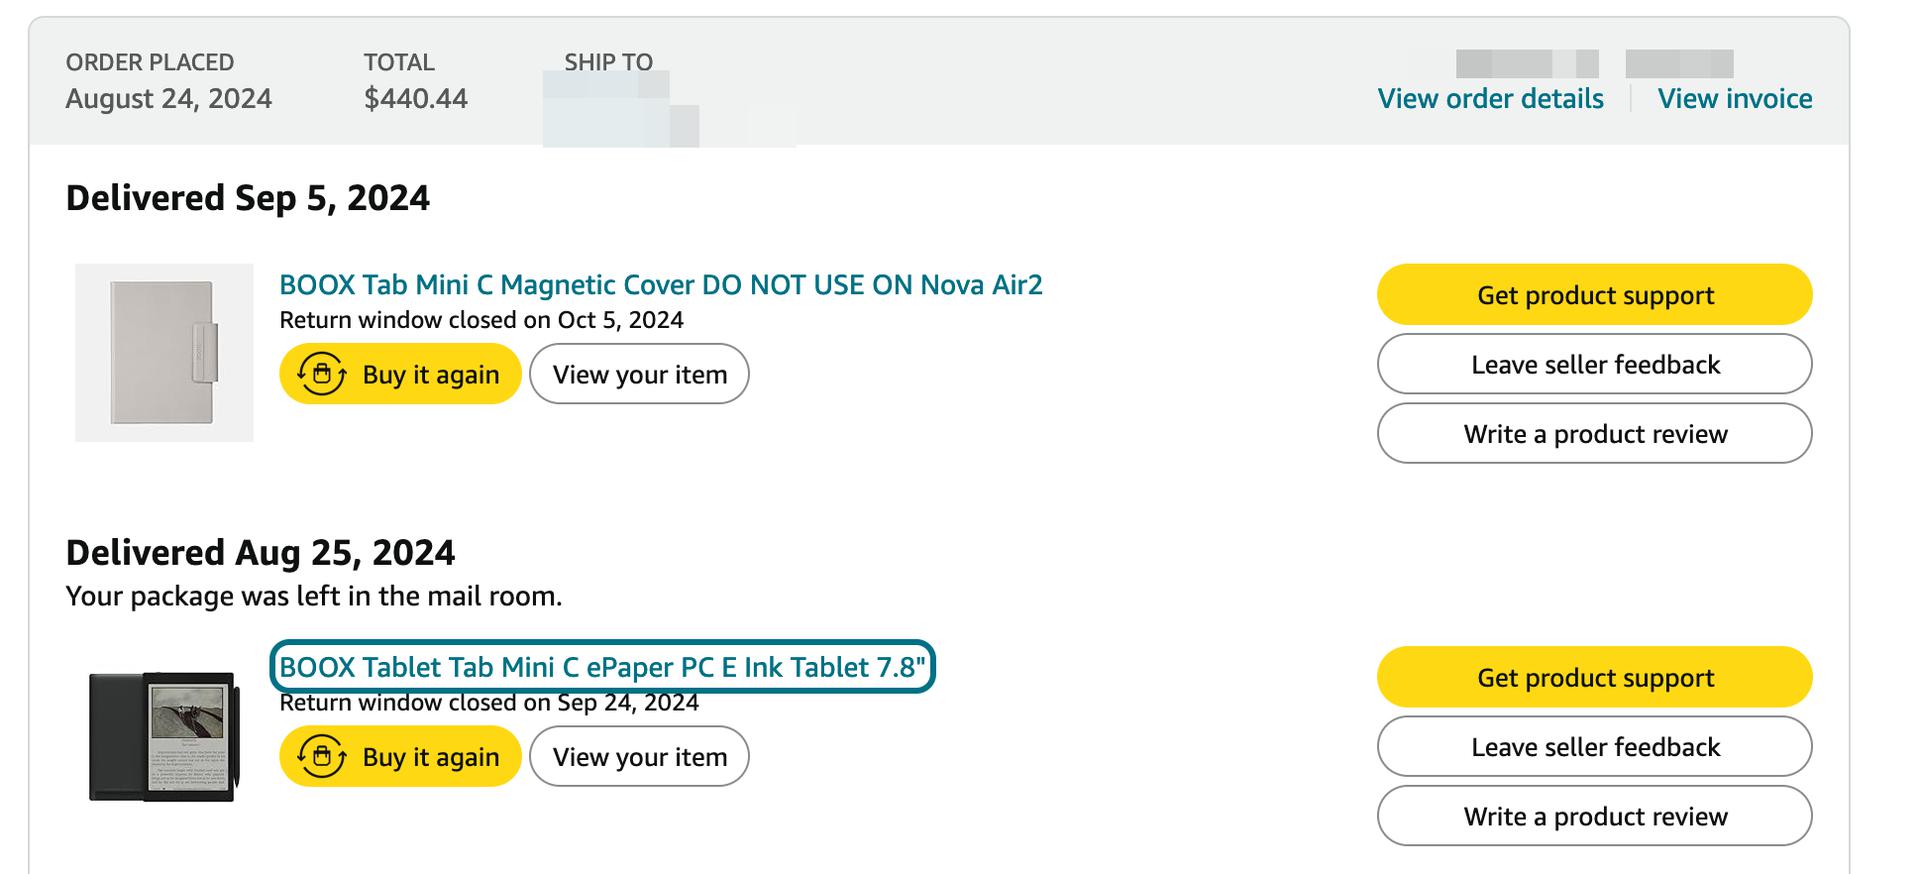Open the BOOX Magnetic Cover product thumbnail
The image size is (1920, 874).
click(x=164, y=352)
